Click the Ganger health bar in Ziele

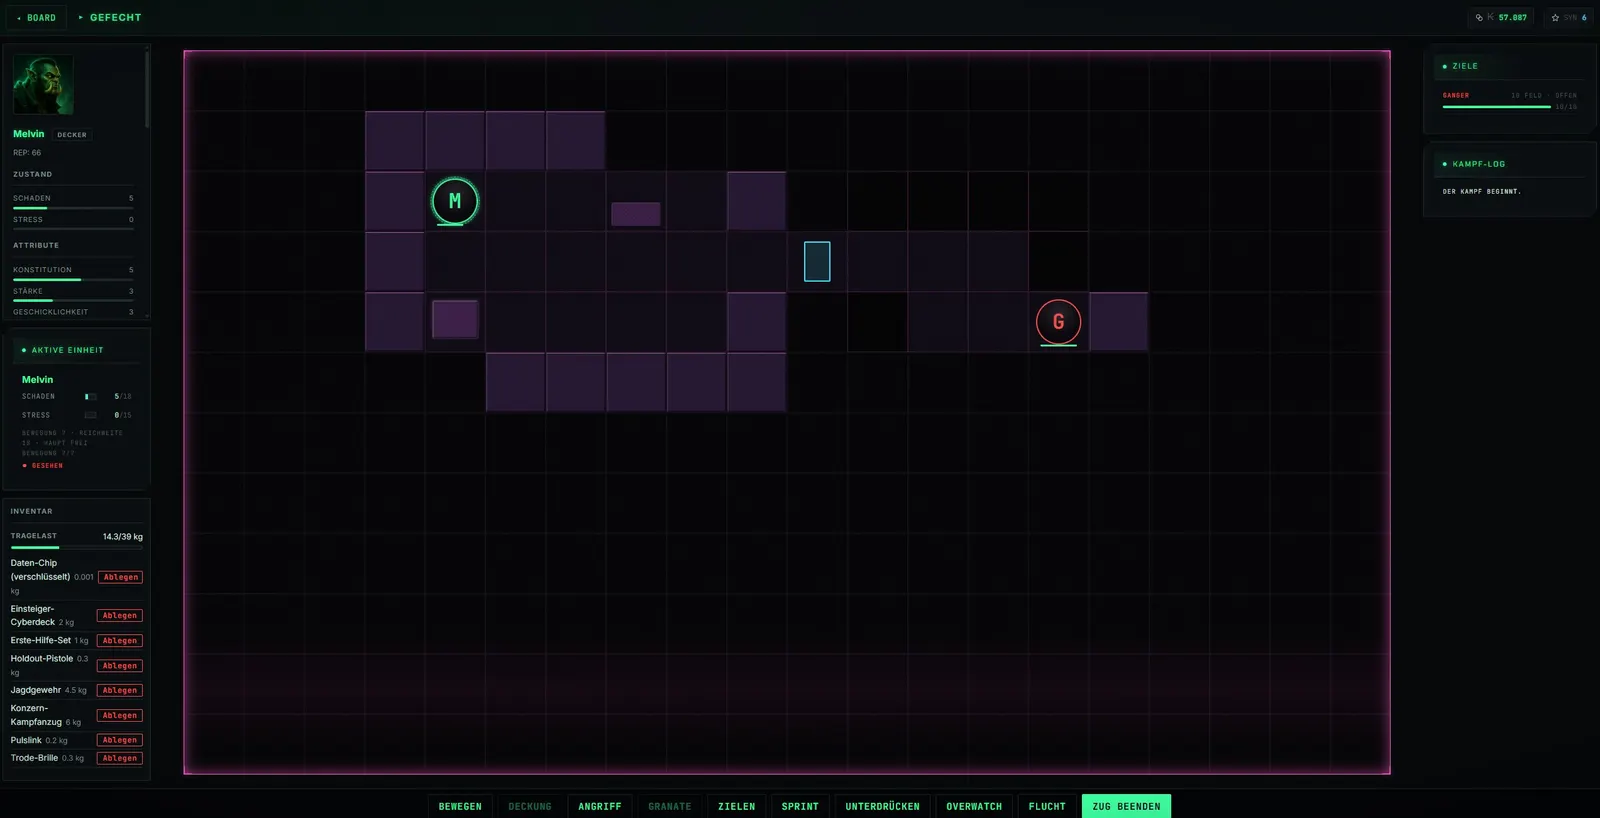[x=1497, y=107]
